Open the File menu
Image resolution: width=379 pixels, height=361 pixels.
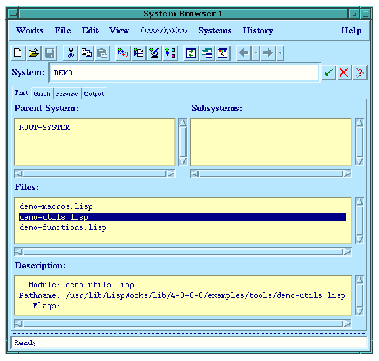(x=63, y=30)
